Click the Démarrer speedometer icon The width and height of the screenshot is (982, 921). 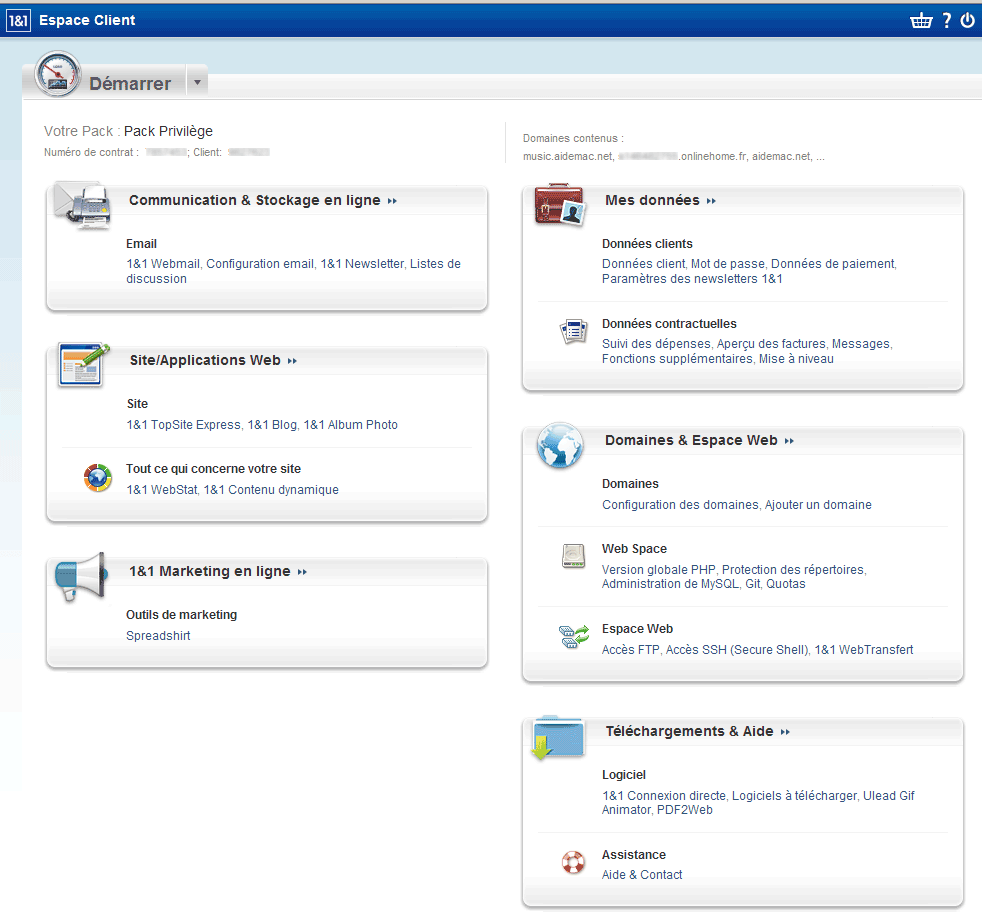58,74
